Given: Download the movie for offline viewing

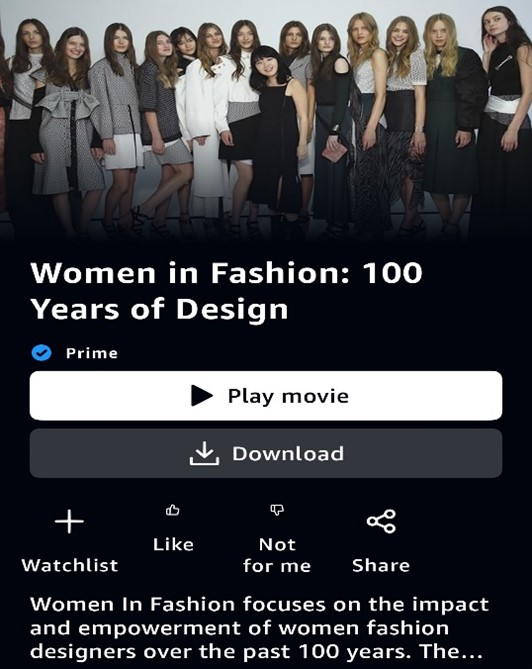Looking at the screenshot, I should pos(266,453).
